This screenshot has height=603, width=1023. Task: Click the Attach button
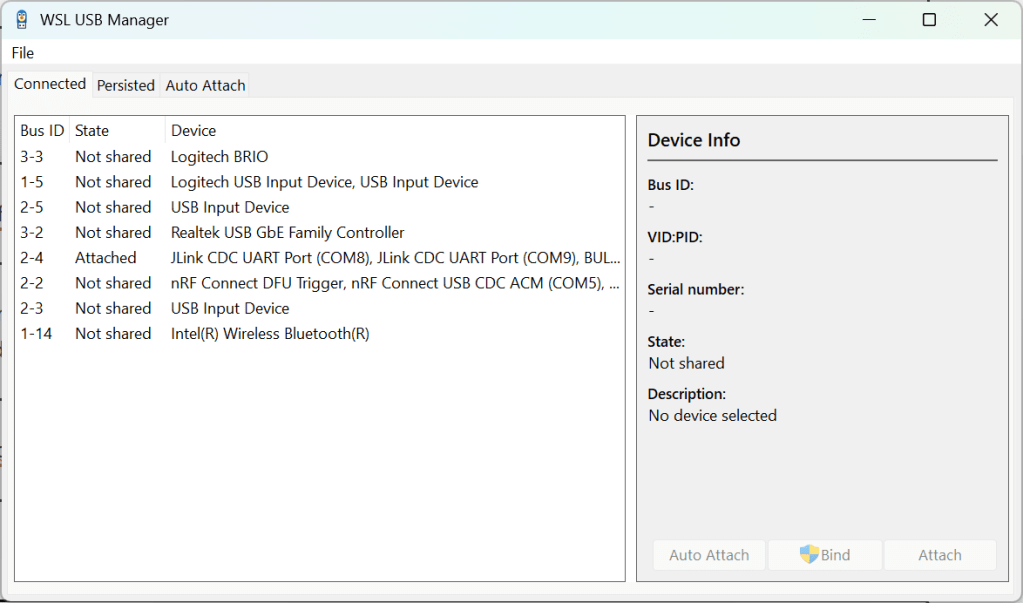tap(939, 555)
